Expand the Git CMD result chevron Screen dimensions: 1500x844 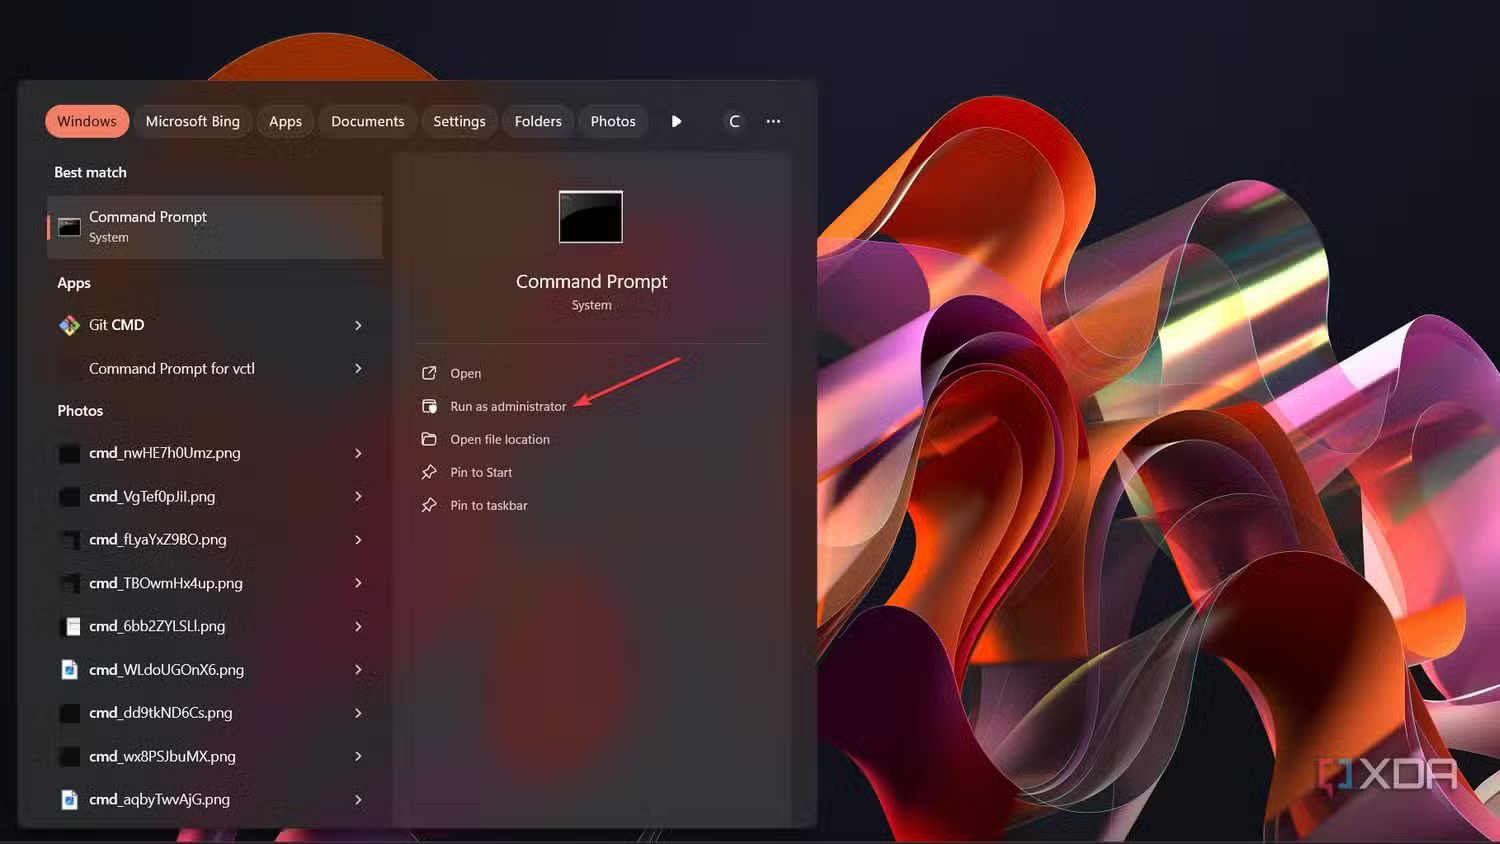tap(358, 325)
